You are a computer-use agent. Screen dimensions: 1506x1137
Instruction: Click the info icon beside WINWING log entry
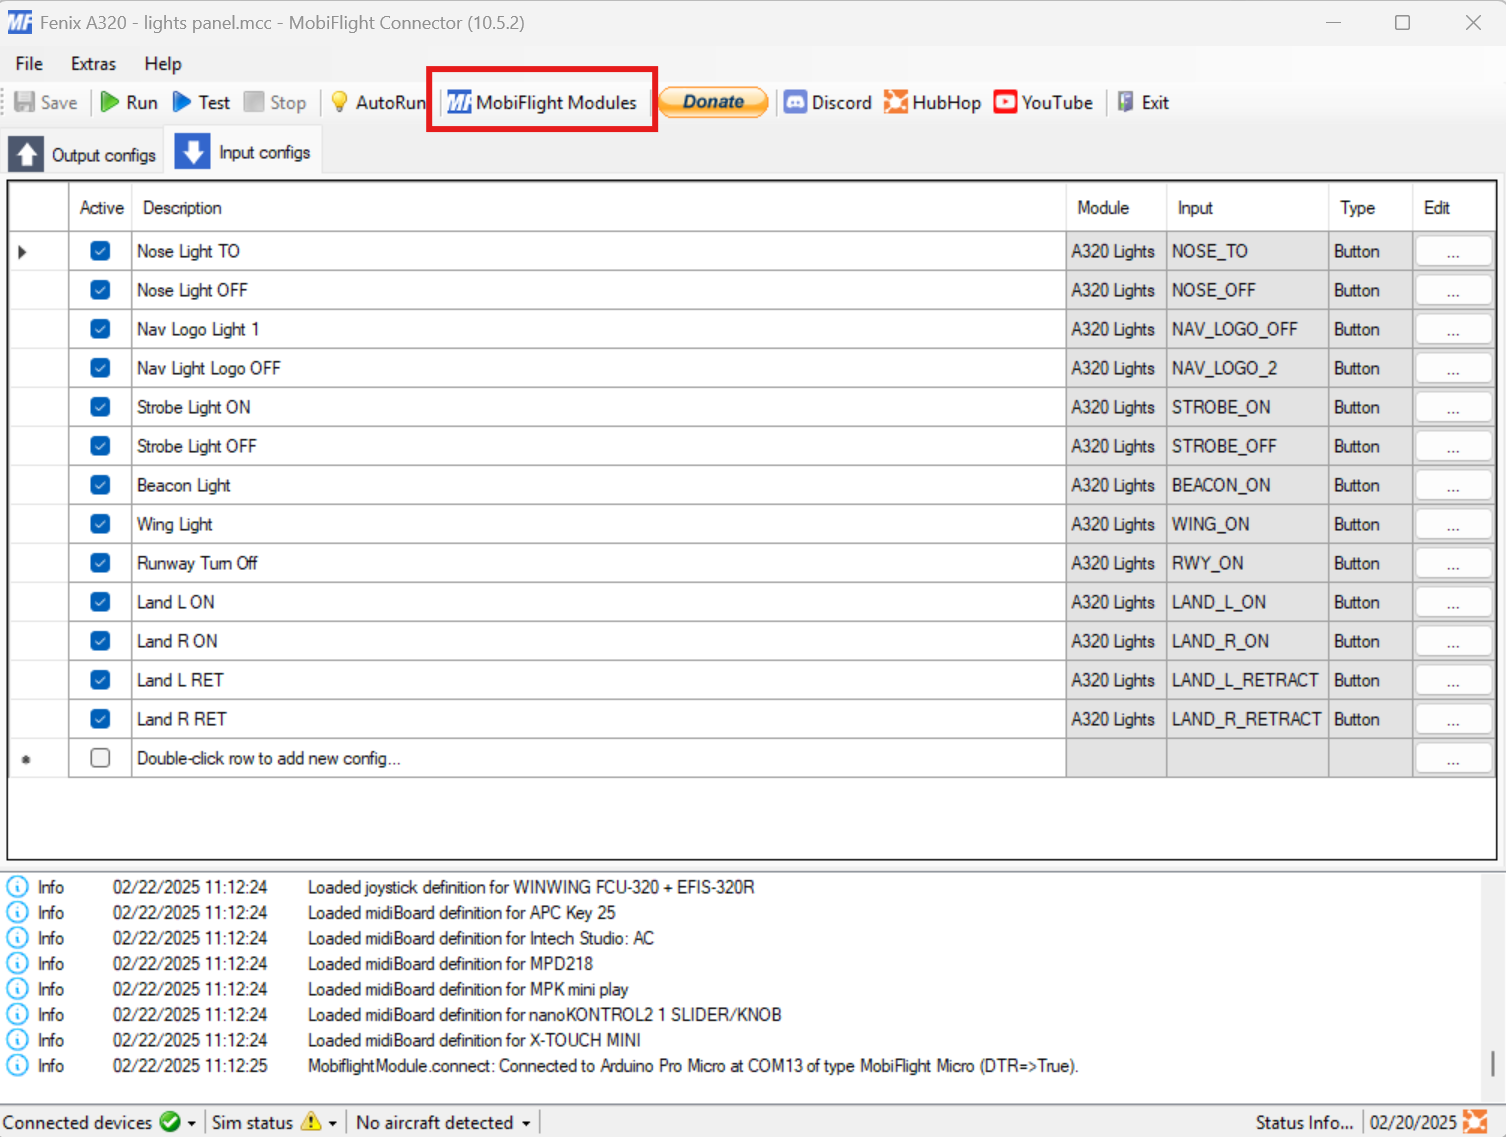[18, 887]
